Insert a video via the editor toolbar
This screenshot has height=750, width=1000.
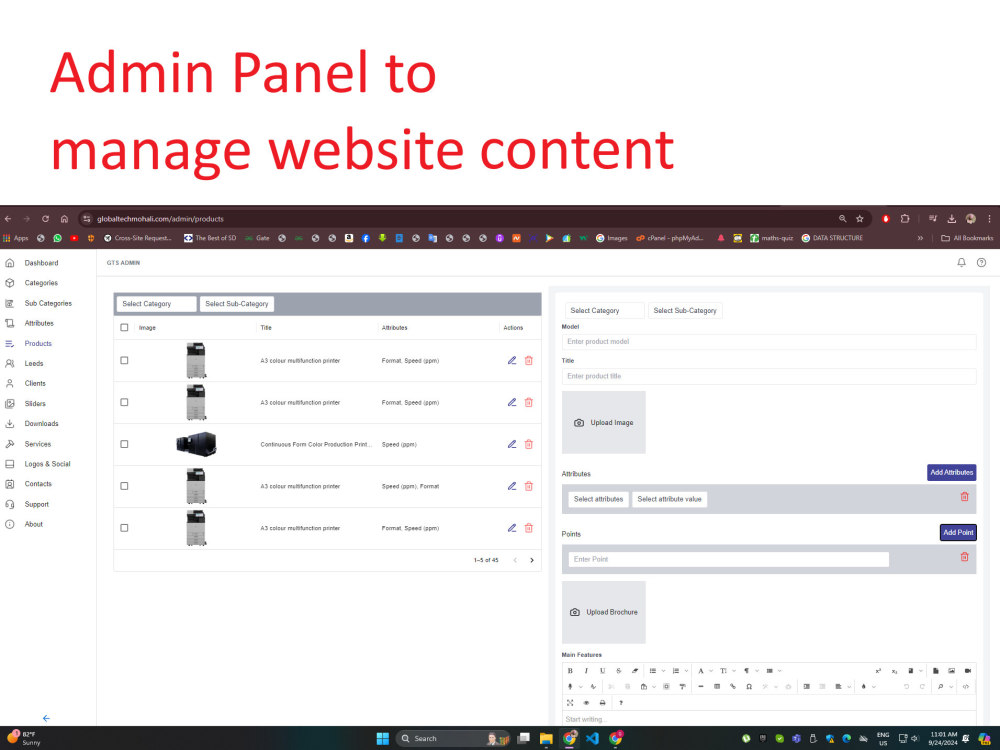tap(967, 670)
